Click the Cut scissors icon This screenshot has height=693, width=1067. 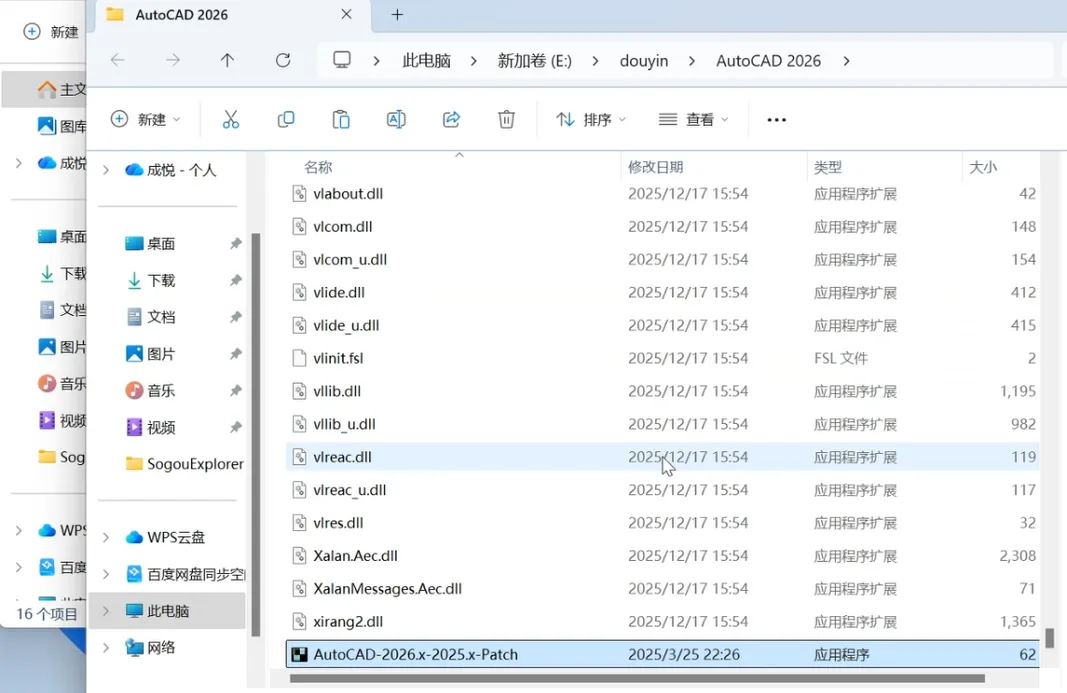231,120
